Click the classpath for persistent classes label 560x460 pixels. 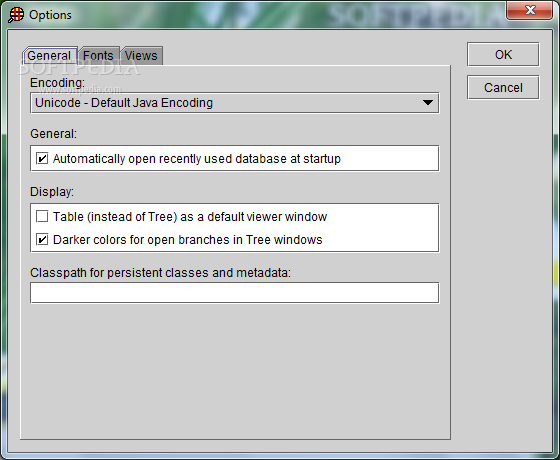click(x=160, y=273)
